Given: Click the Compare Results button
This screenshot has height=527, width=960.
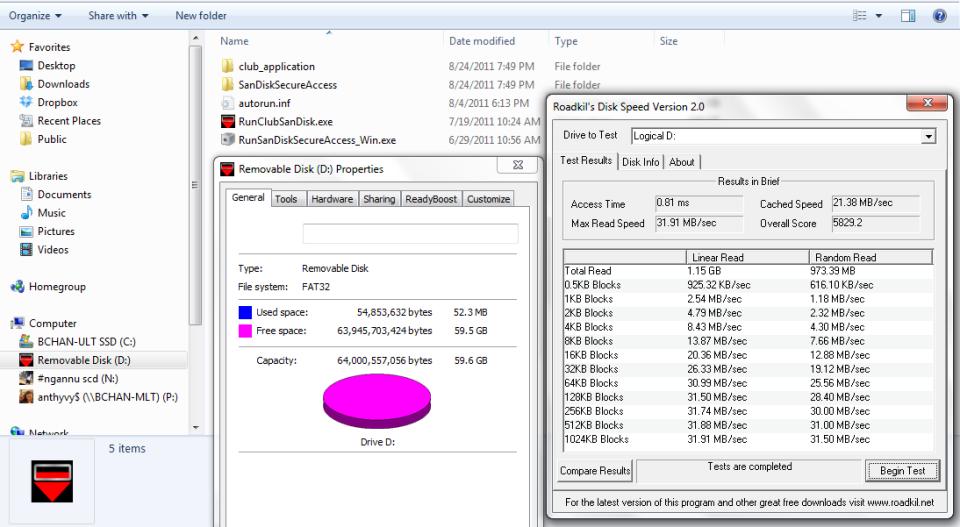Looking at the screenshot, I should tap(595, 471).
